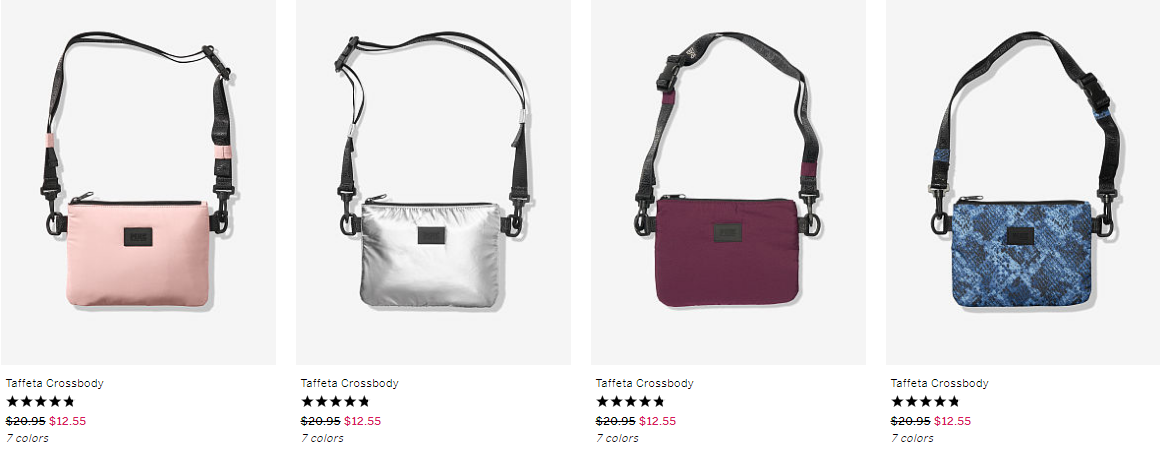Click the star rating of the blue crossbody

(925, 402)
